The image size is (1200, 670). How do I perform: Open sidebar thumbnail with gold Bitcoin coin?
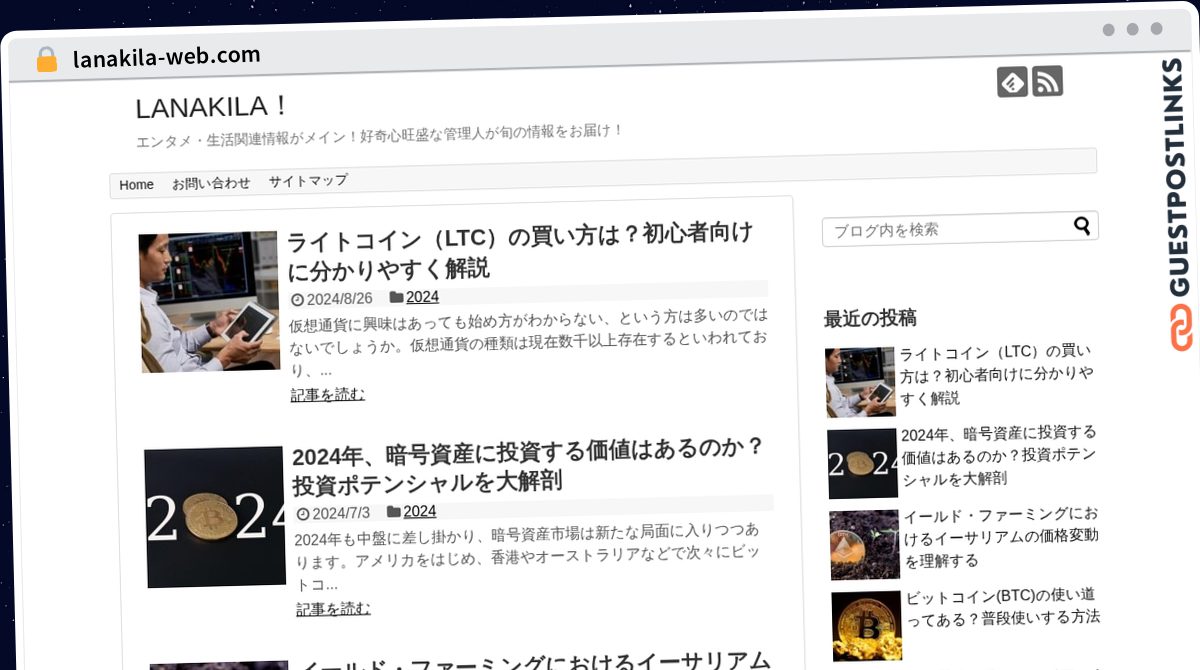coord(867,627)
